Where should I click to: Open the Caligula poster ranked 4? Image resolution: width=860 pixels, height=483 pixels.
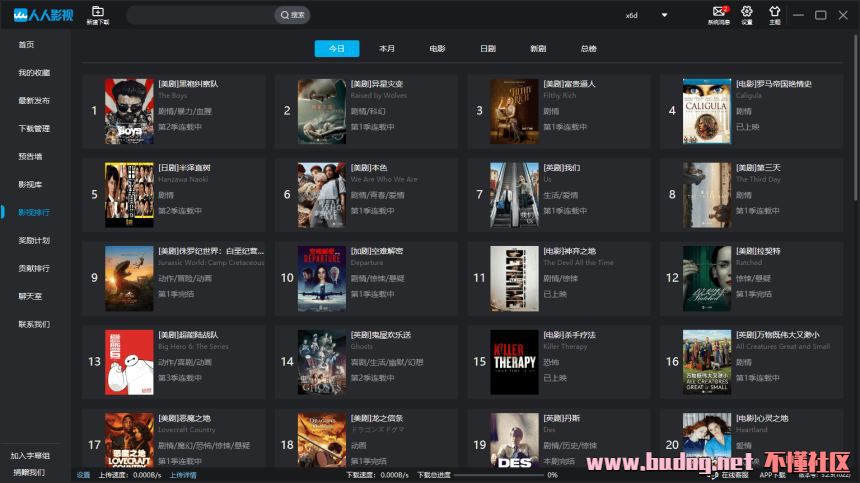point(707,111)
